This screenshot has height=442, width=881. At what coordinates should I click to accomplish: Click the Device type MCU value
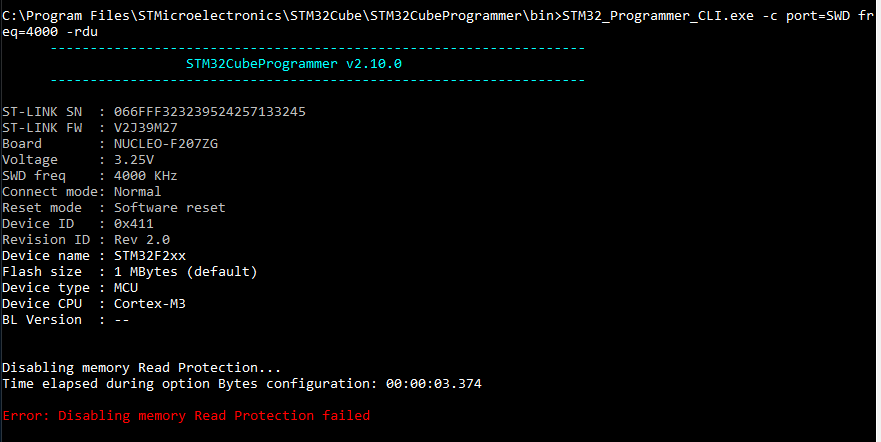click(x=126, y=288)
